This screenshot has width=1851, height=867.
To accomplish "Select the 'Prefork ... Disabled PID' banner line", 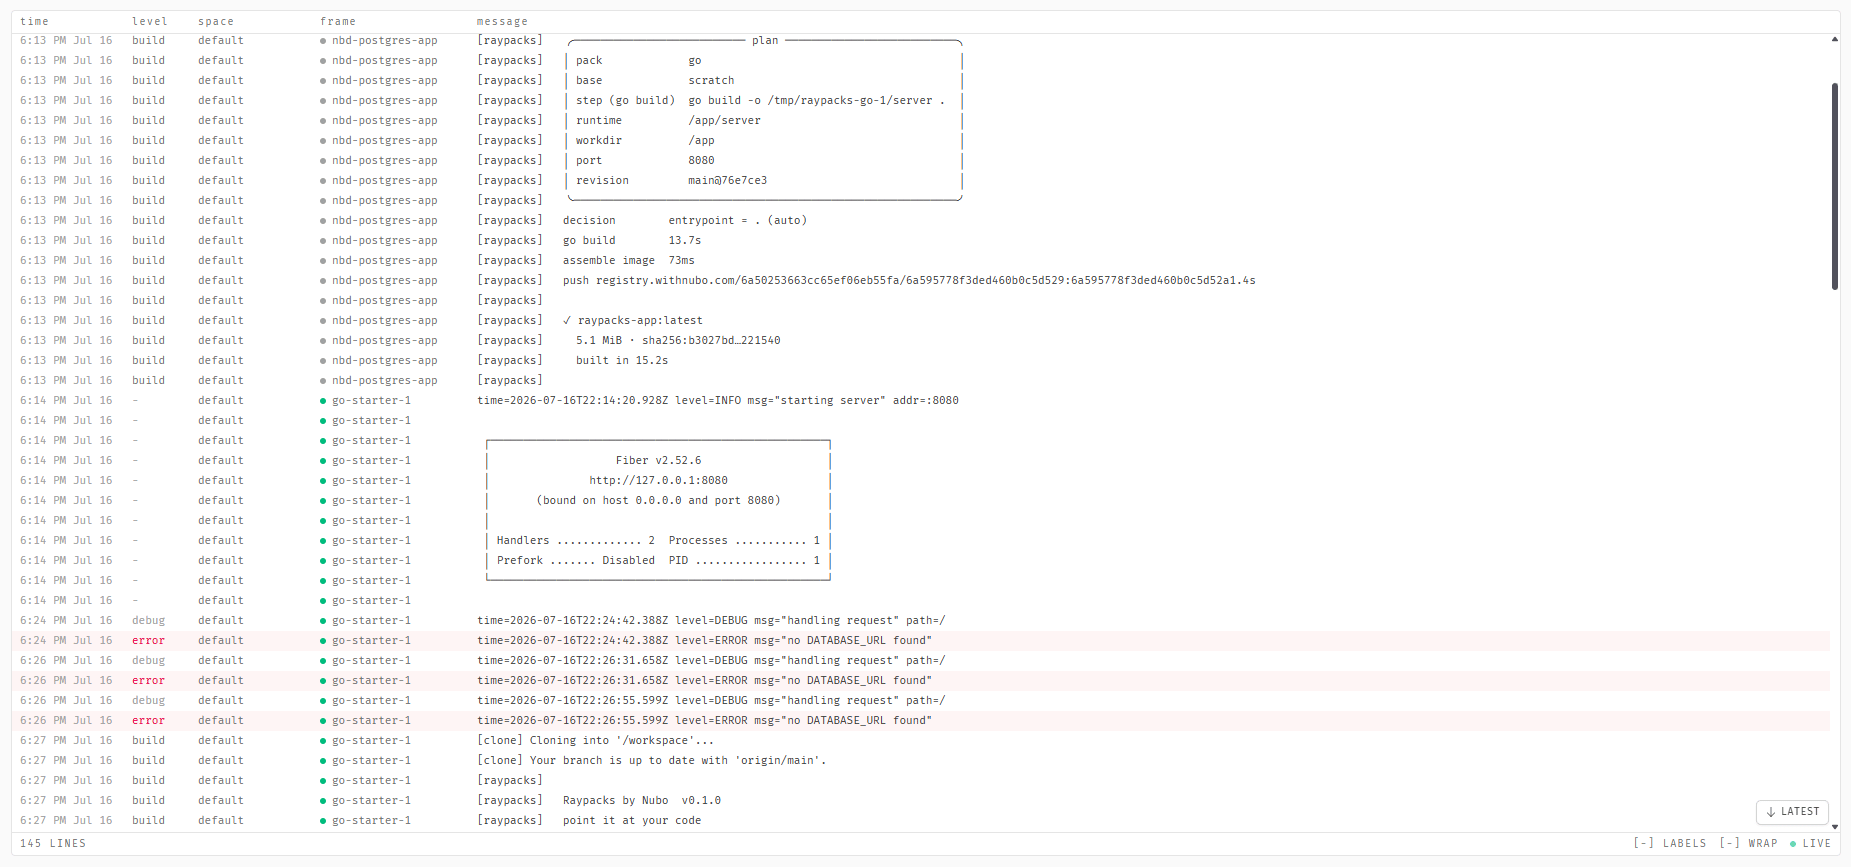I will tap(921, 560).
